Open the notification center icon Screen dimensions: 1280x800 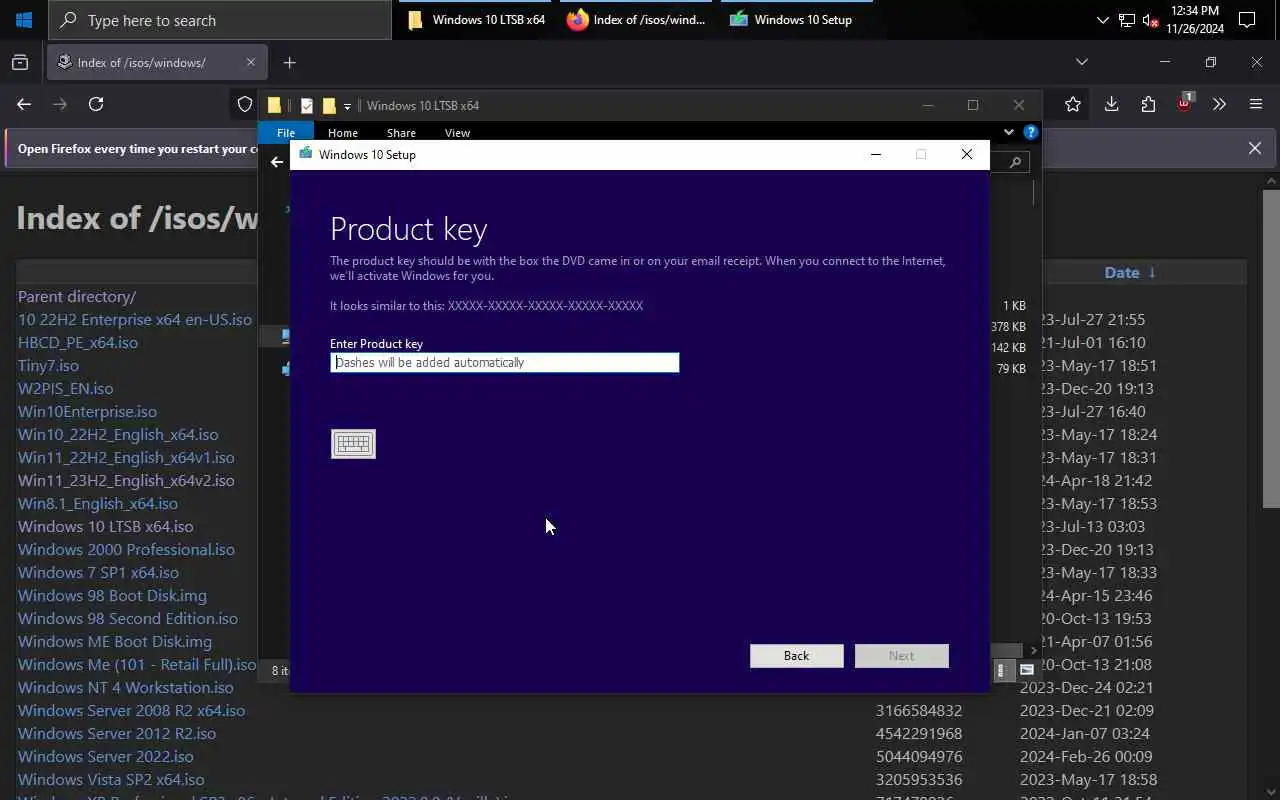point(1247,20)
